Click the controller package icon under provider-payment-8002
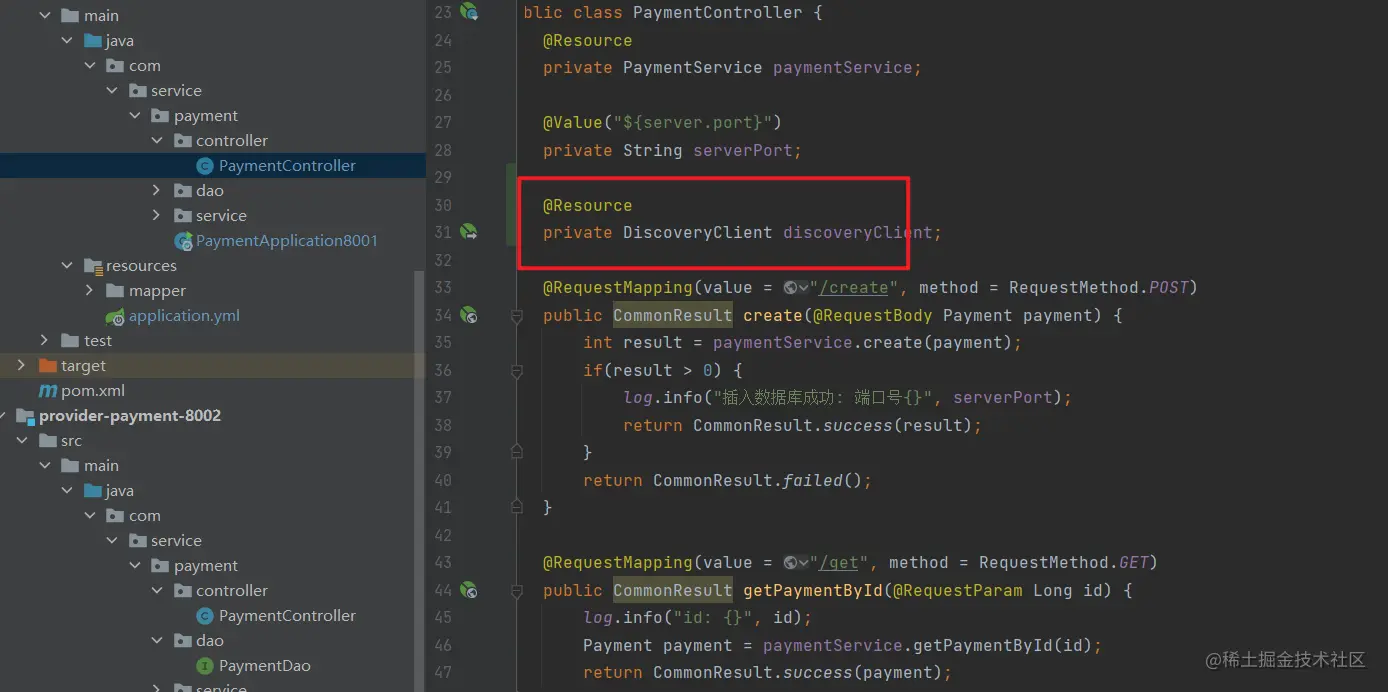The width and height of the screenshot is (1388, 692). tap(183, 591)
